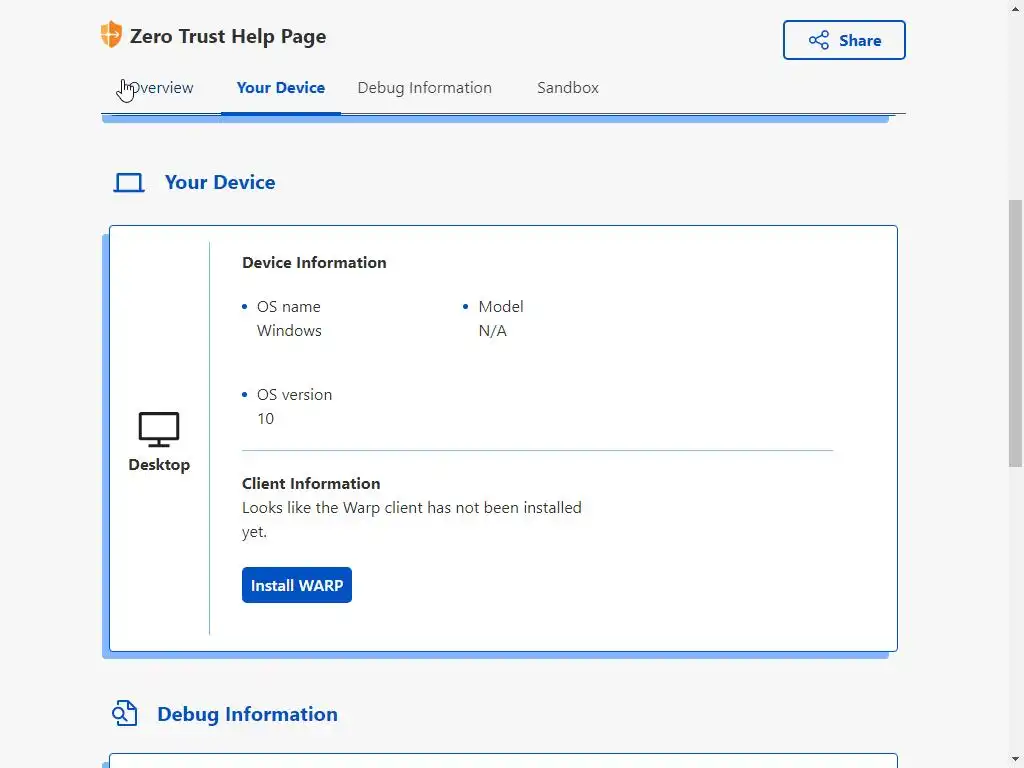Click the Zero Trust shield logo
Image resolution: width=1024 pixels, height=768 pixels.
(x=111, y=35)
